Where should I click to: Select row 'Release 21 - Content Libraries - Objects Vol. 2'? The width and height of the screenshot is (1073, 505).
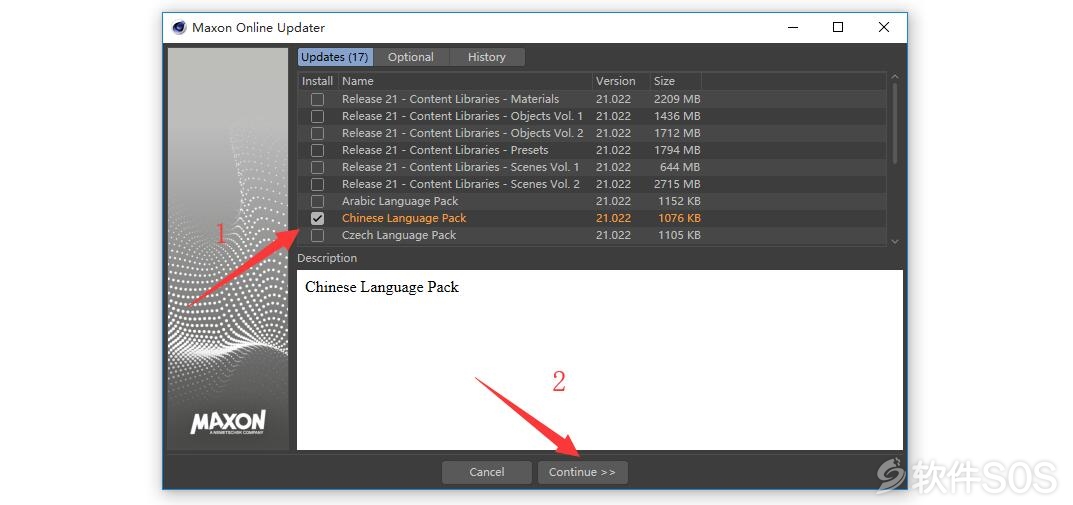click(592, 133)
